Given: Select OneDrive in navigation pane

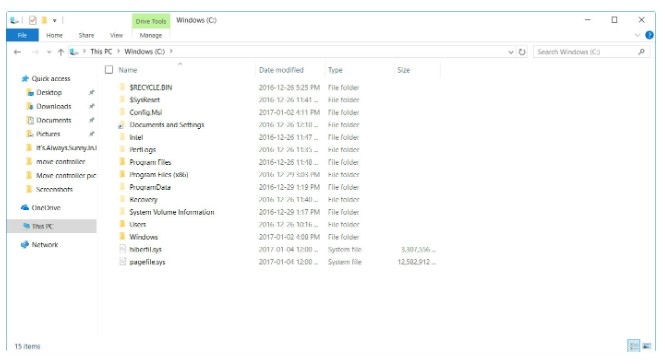Looking at the screenshot, I should pyautogui.click(x=46, y=207).
